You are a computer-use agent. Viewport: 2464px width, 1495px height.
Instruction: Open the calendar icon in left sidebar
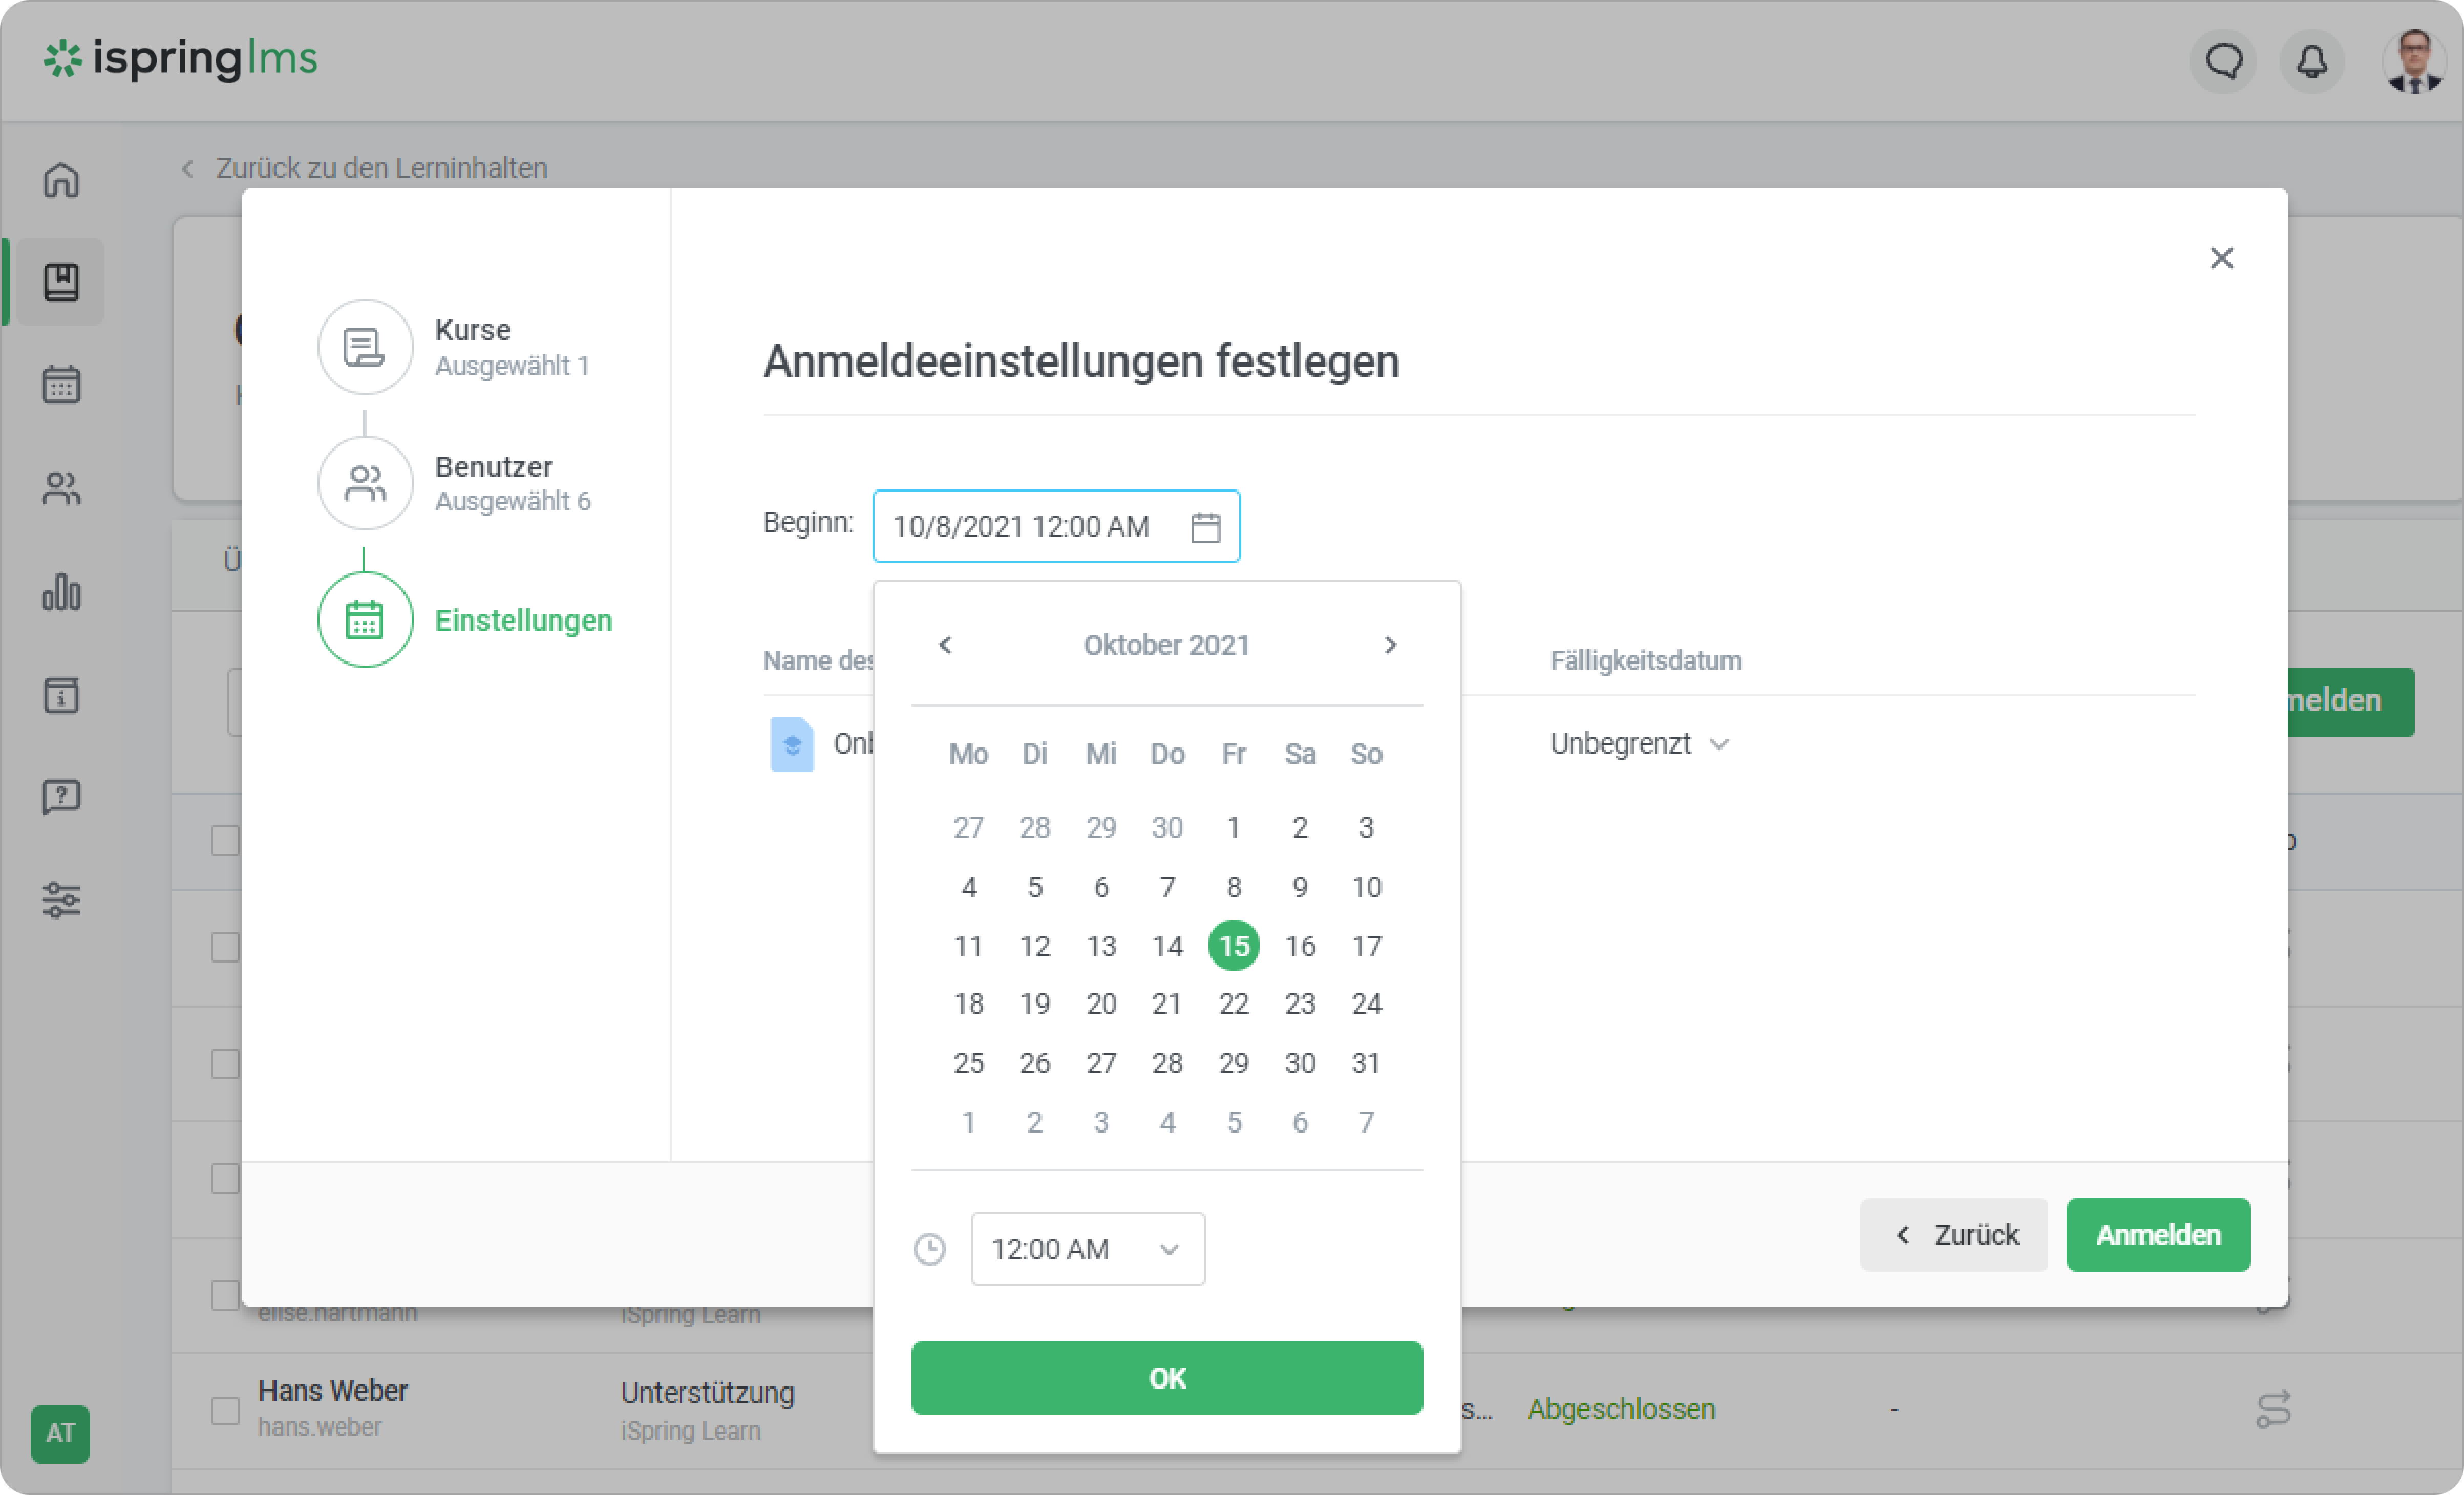[61, 384]
